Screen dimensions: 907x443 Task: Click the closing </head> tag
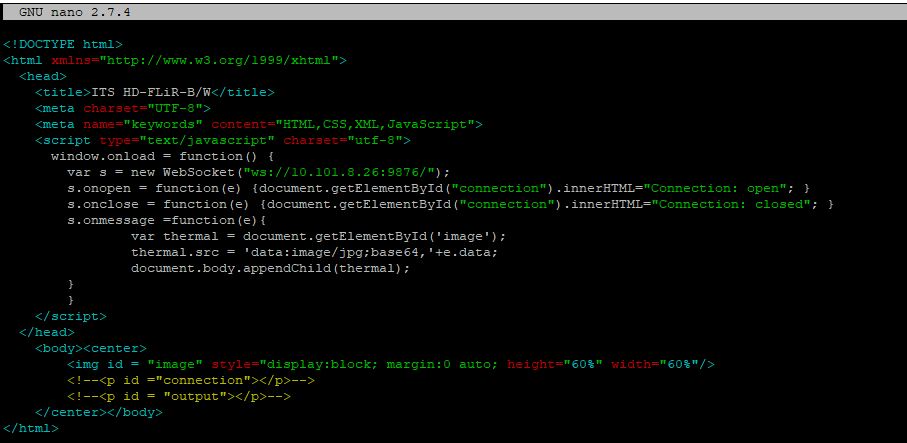coord(47,333)
